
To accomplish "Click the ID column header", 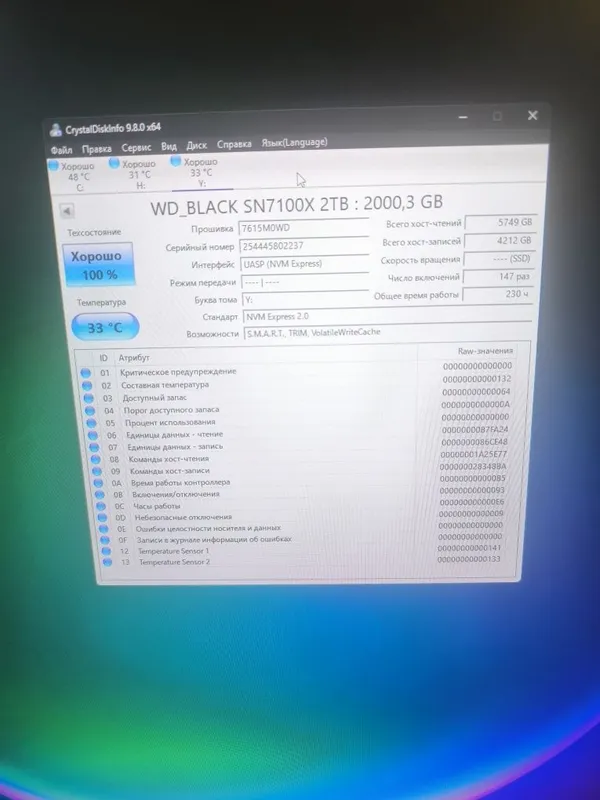I will pos(104,358).
